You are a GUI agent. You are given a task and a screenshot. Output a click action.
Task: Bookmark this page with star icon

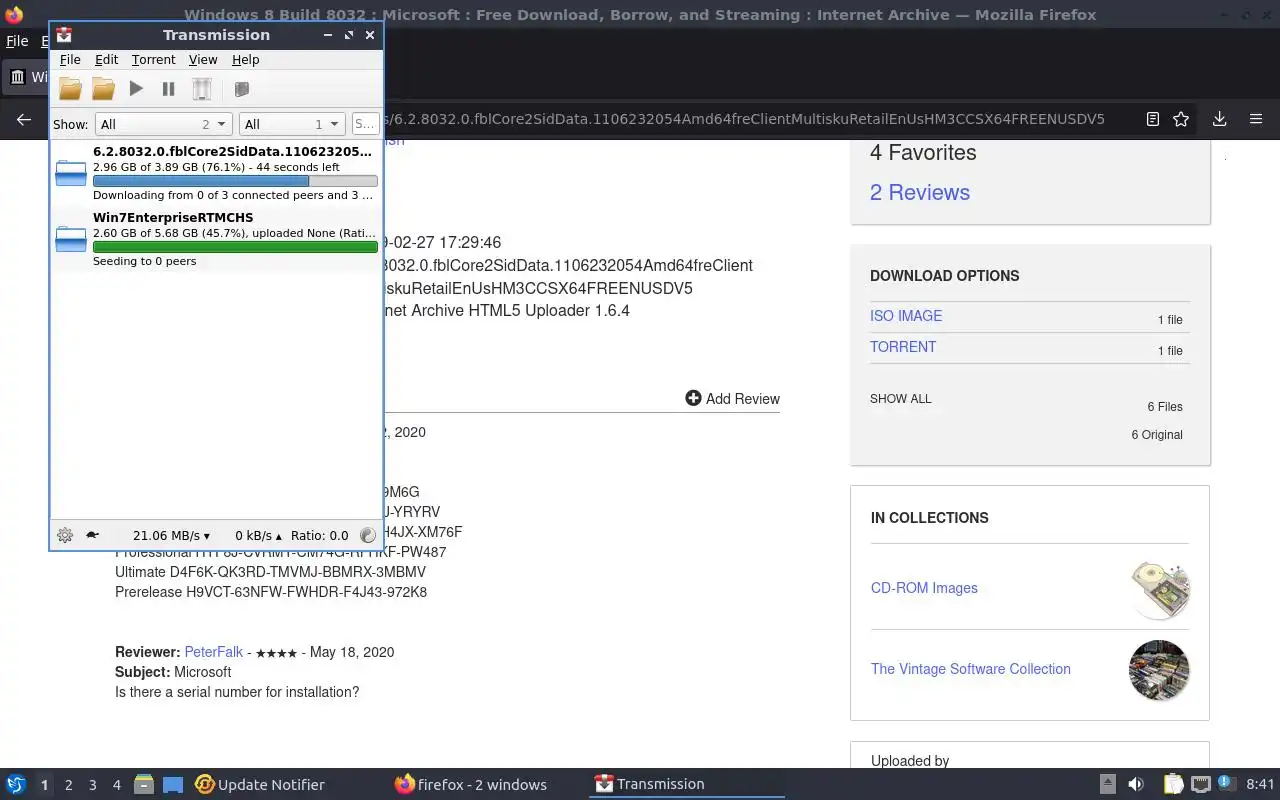click(1181, 119)
